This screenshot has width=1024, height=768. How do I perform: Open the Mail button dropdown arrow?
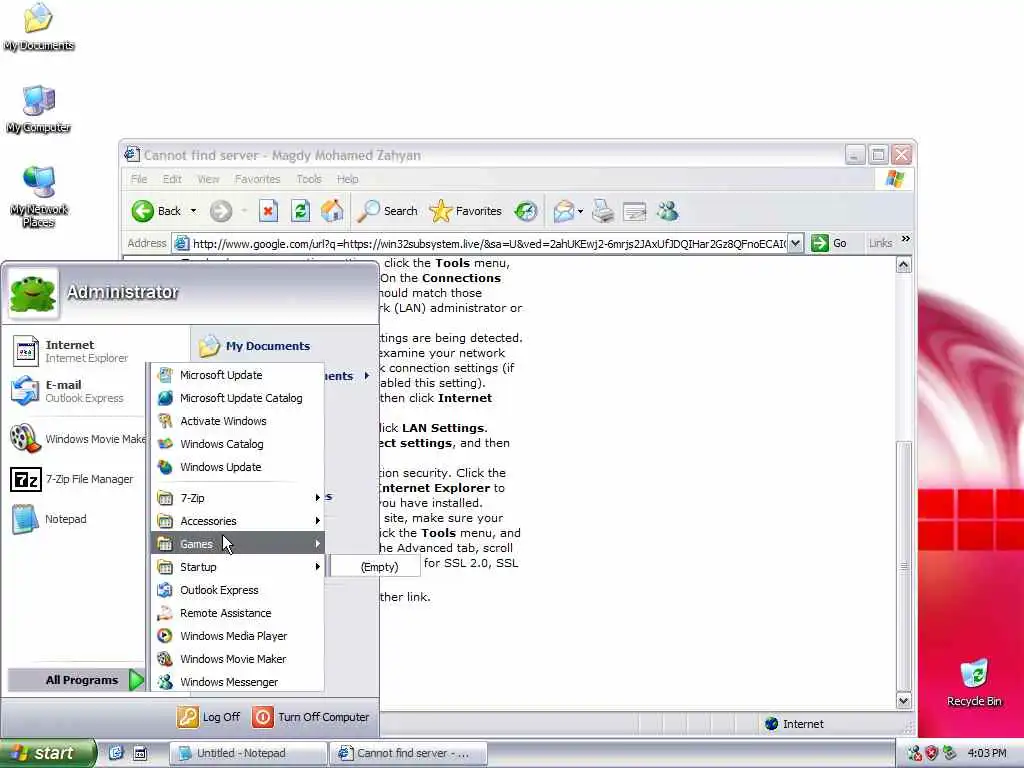click(580, 211)
